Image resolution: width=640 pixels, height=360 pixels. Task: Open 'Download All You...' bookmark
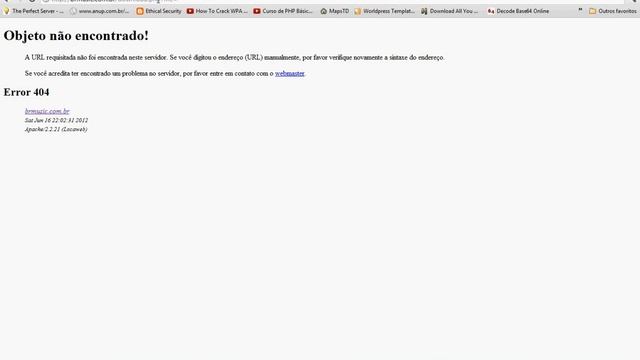tap(449, 11)
